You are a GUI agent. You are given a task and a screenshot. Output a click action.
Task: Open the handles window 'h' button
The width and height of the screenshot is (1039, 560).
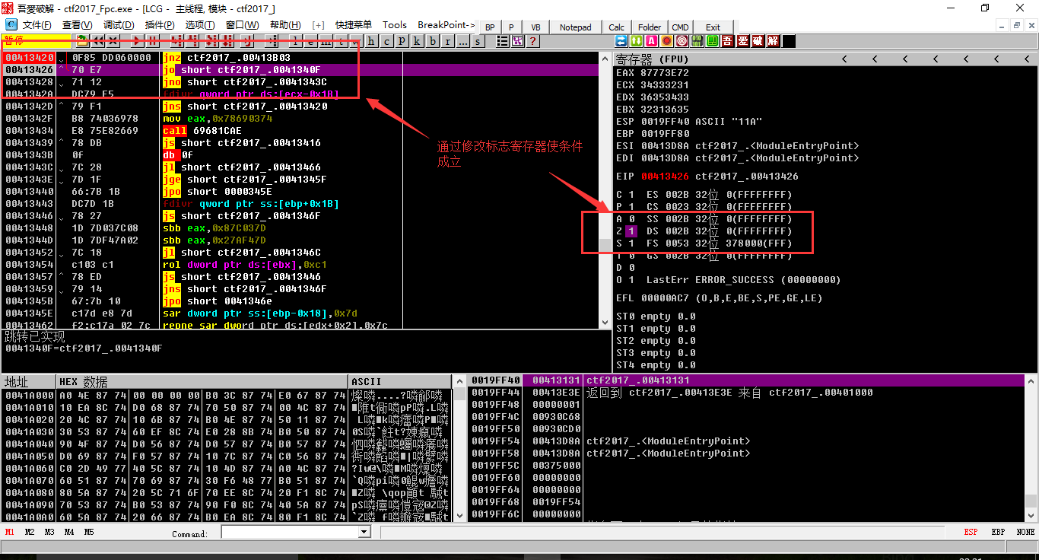(x=372, y=41)
